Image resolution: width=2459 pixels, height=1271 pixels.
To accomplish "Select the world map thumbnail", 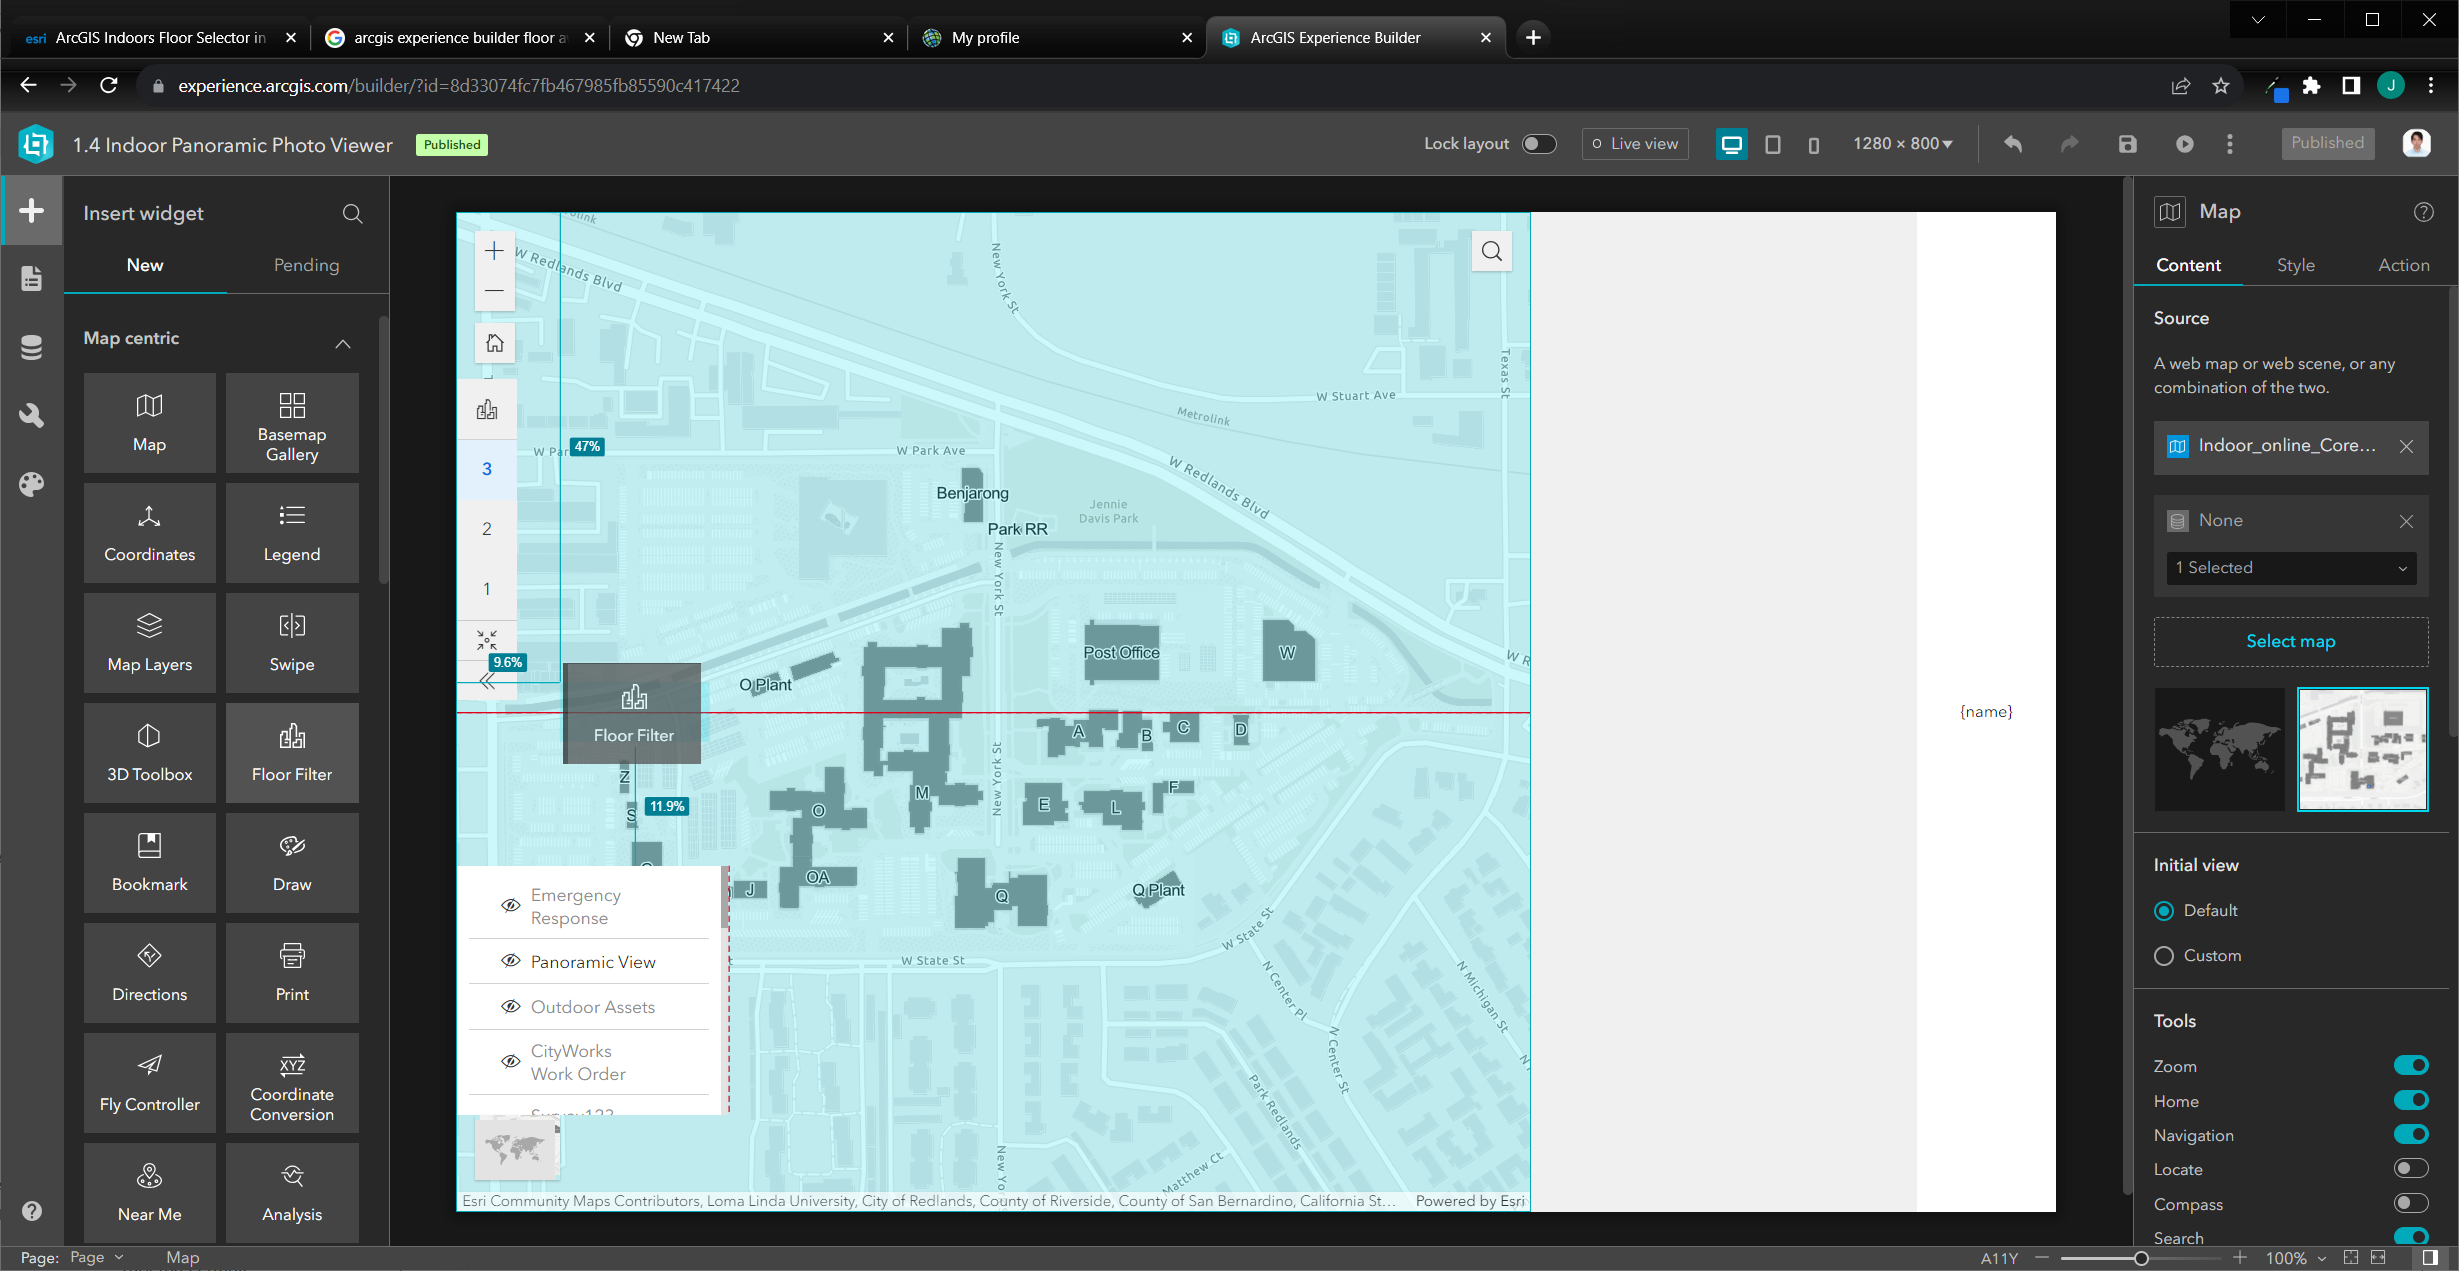I will (2219, 749).
